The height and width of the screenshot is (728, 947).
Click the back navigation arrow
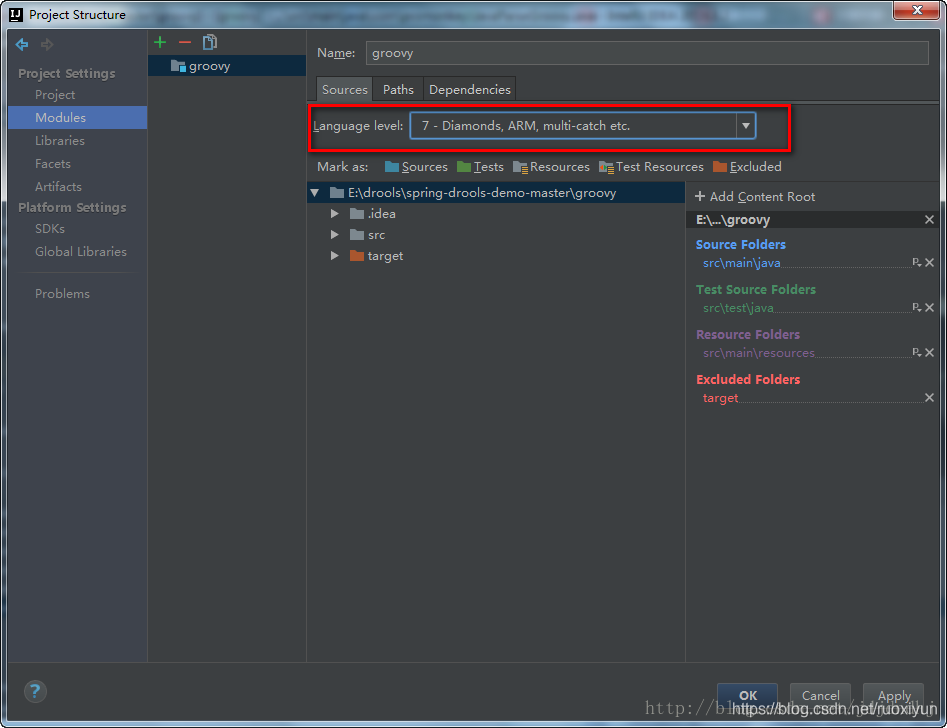pyautogui.click(x=22, y=44)
